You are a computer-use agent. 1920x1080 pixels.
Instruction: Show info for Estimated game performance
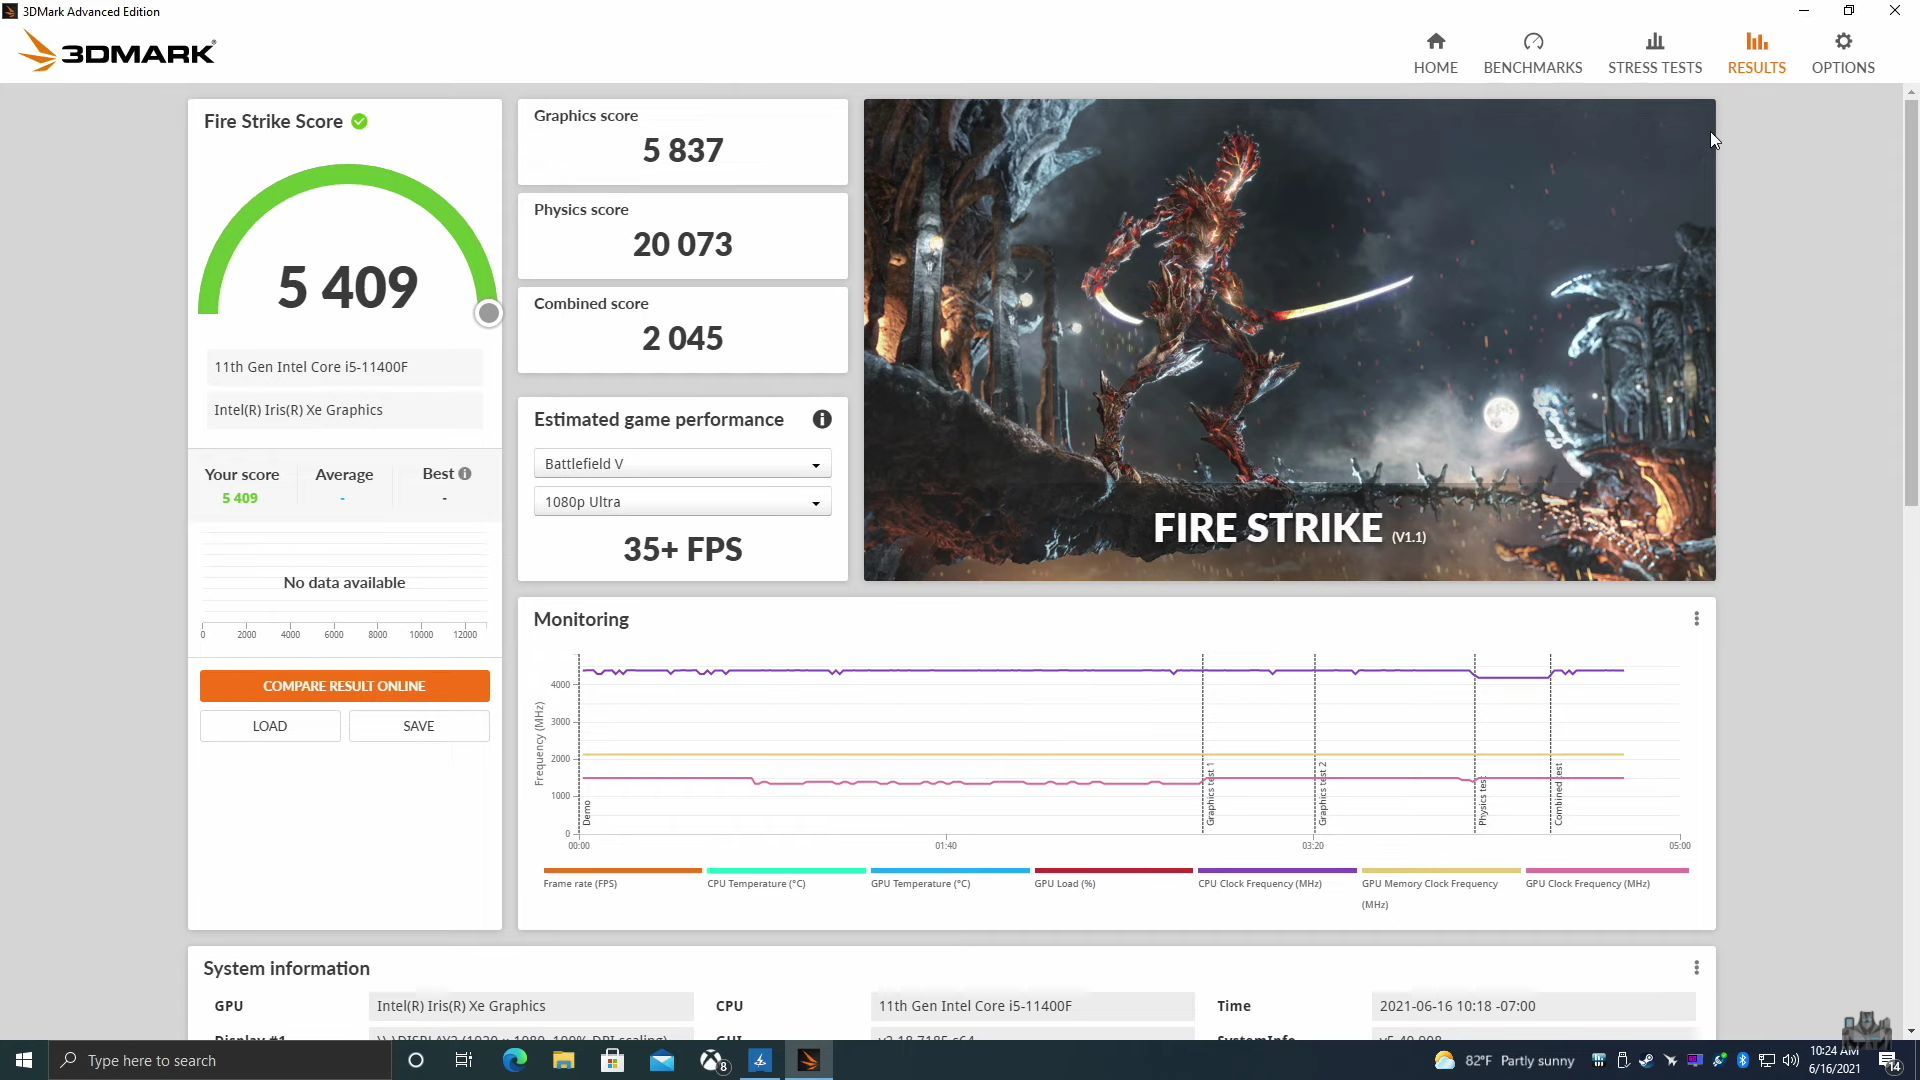pyautogui.click(x=822, y=419)
